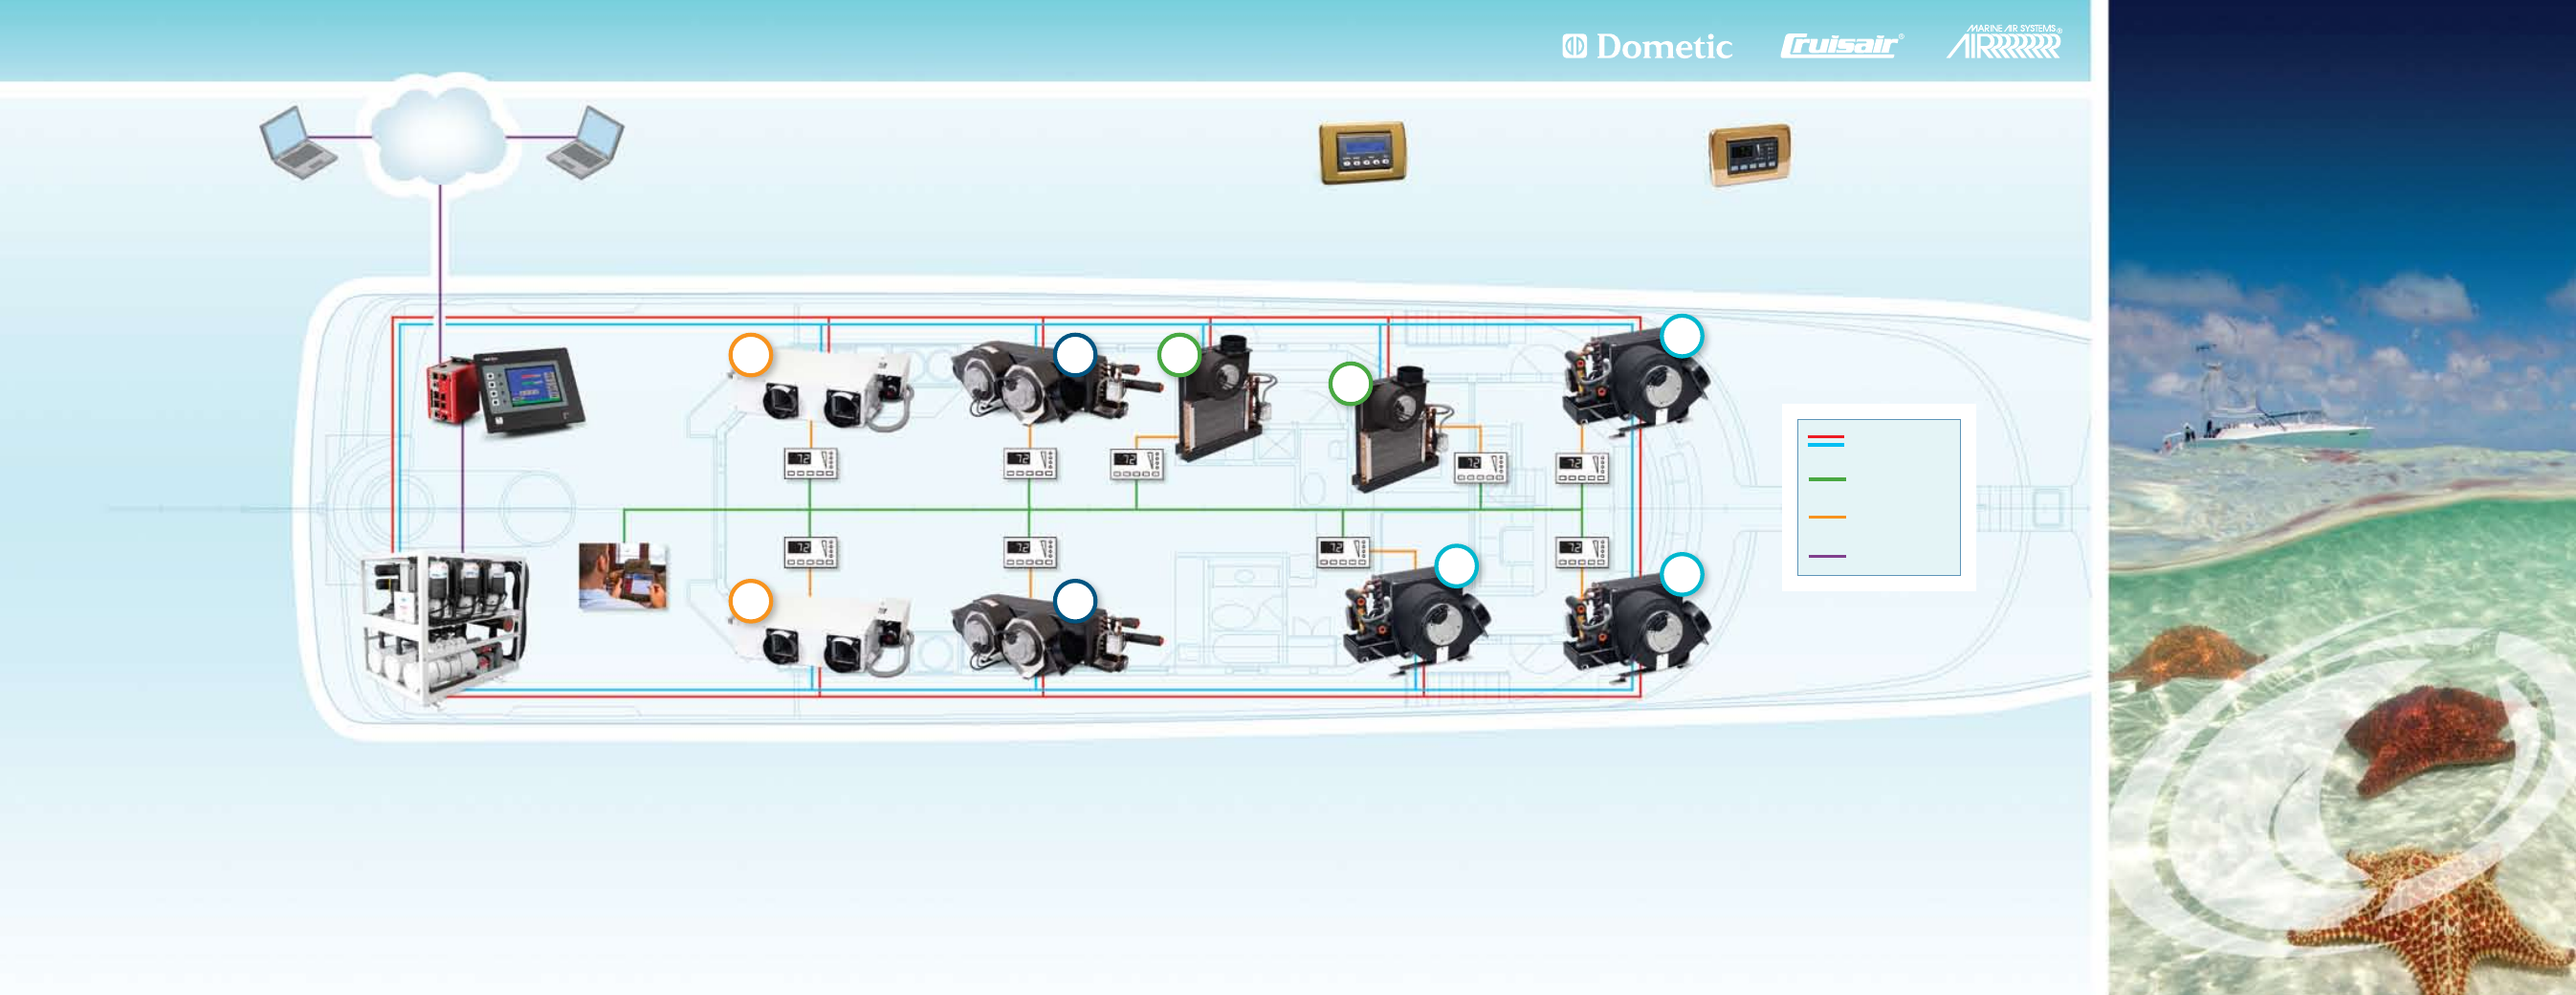This screenshot has width=2576, height=995.
Task: Click the green circle beside the dark blue circle
Action: (1179, 355)
